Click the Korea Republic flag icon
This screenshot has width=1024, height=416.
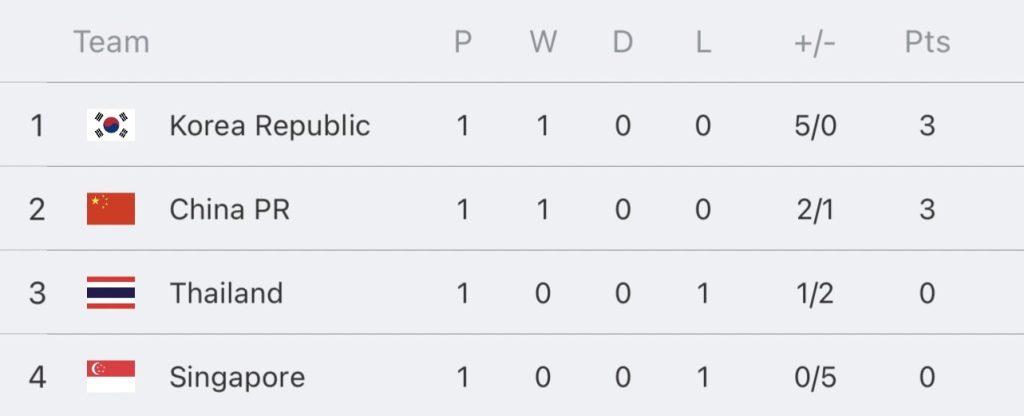(111, 125)
